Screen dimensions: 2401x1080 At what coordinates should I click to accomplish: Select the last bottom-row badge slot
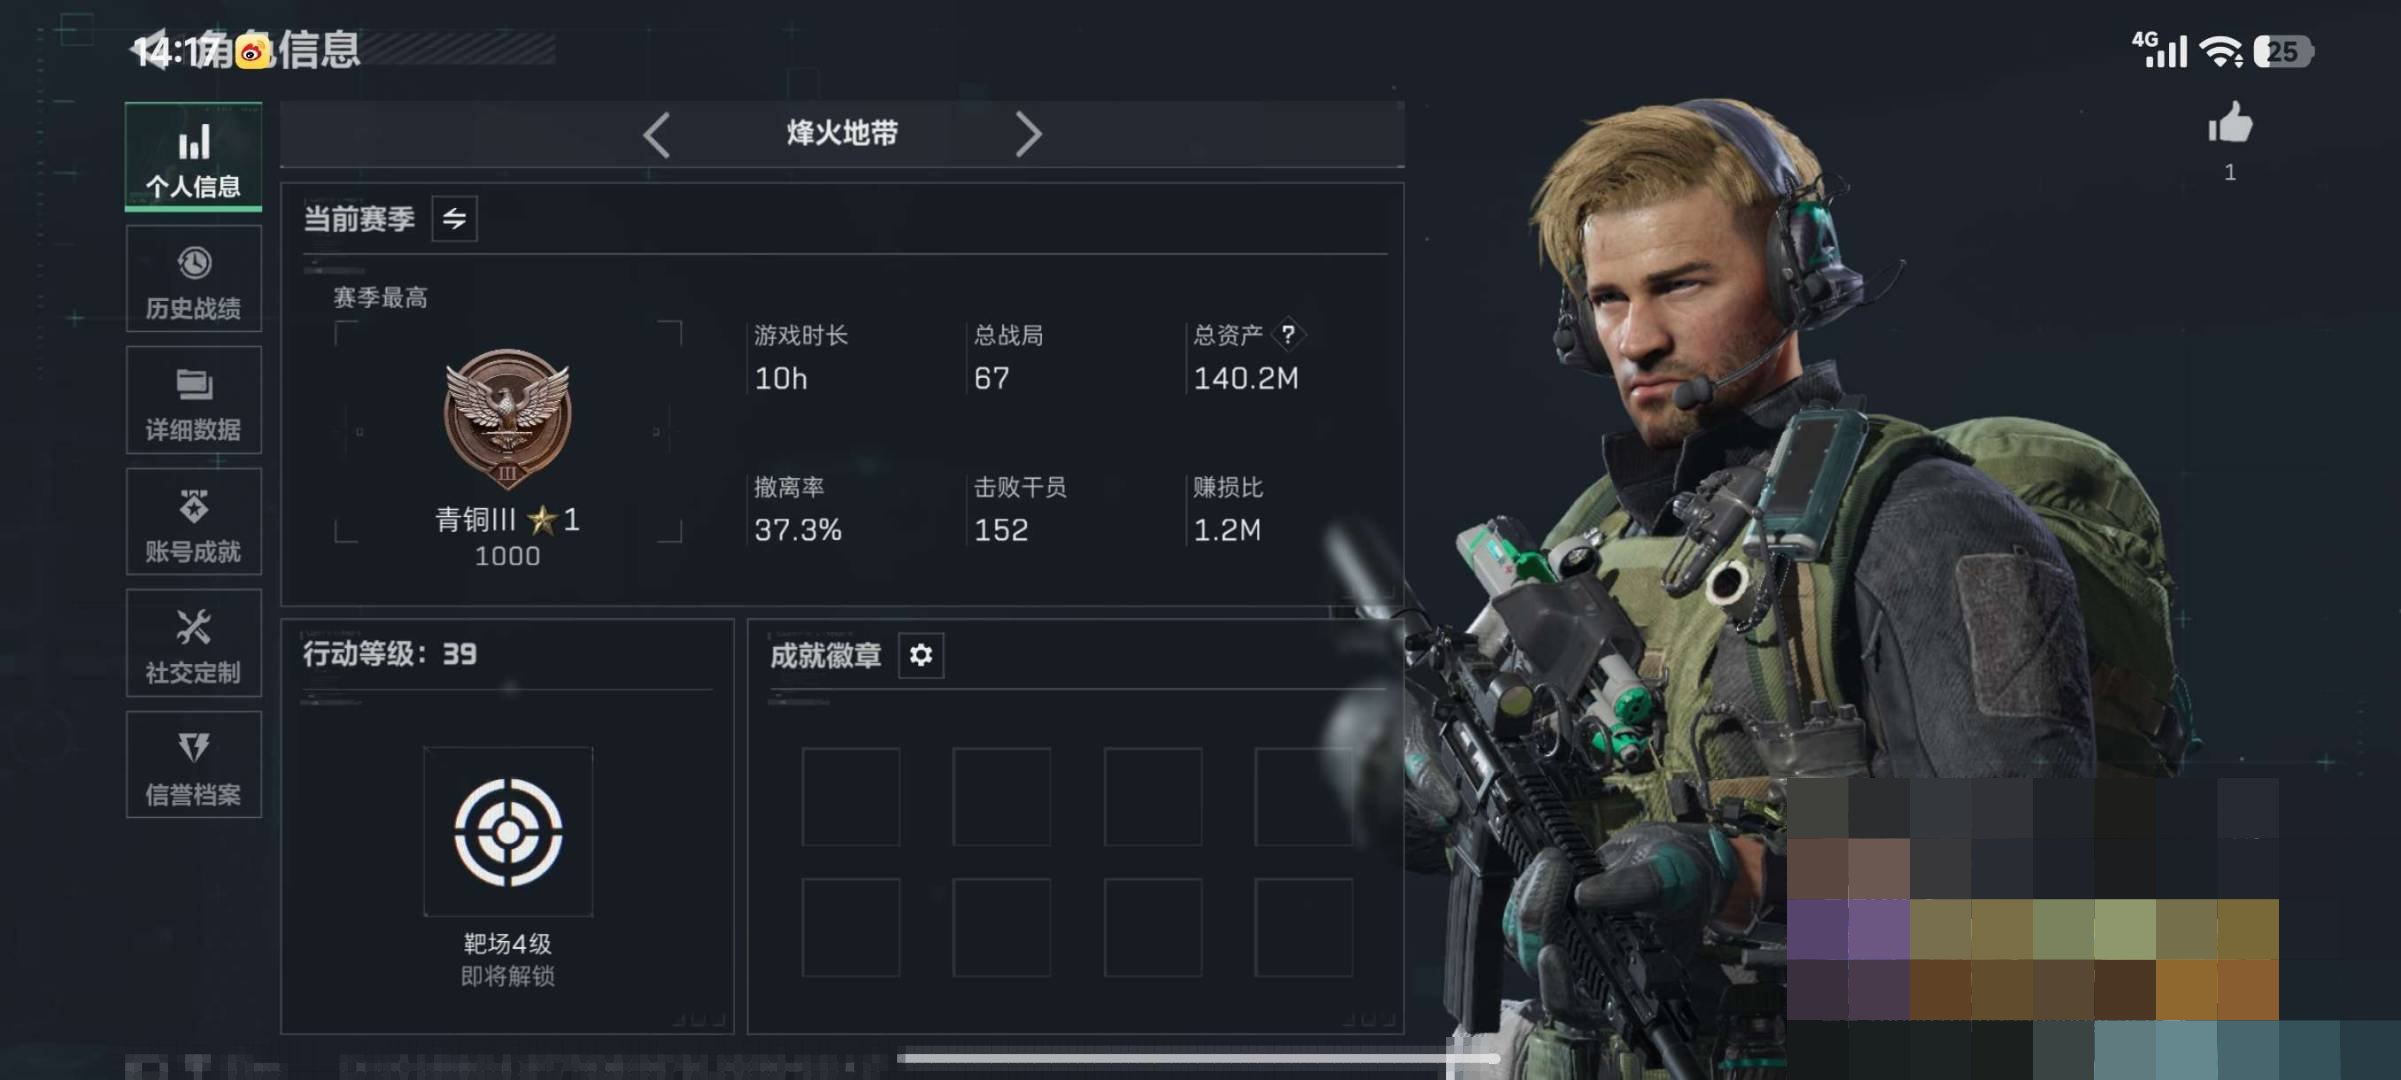(x=1304, y=928)
